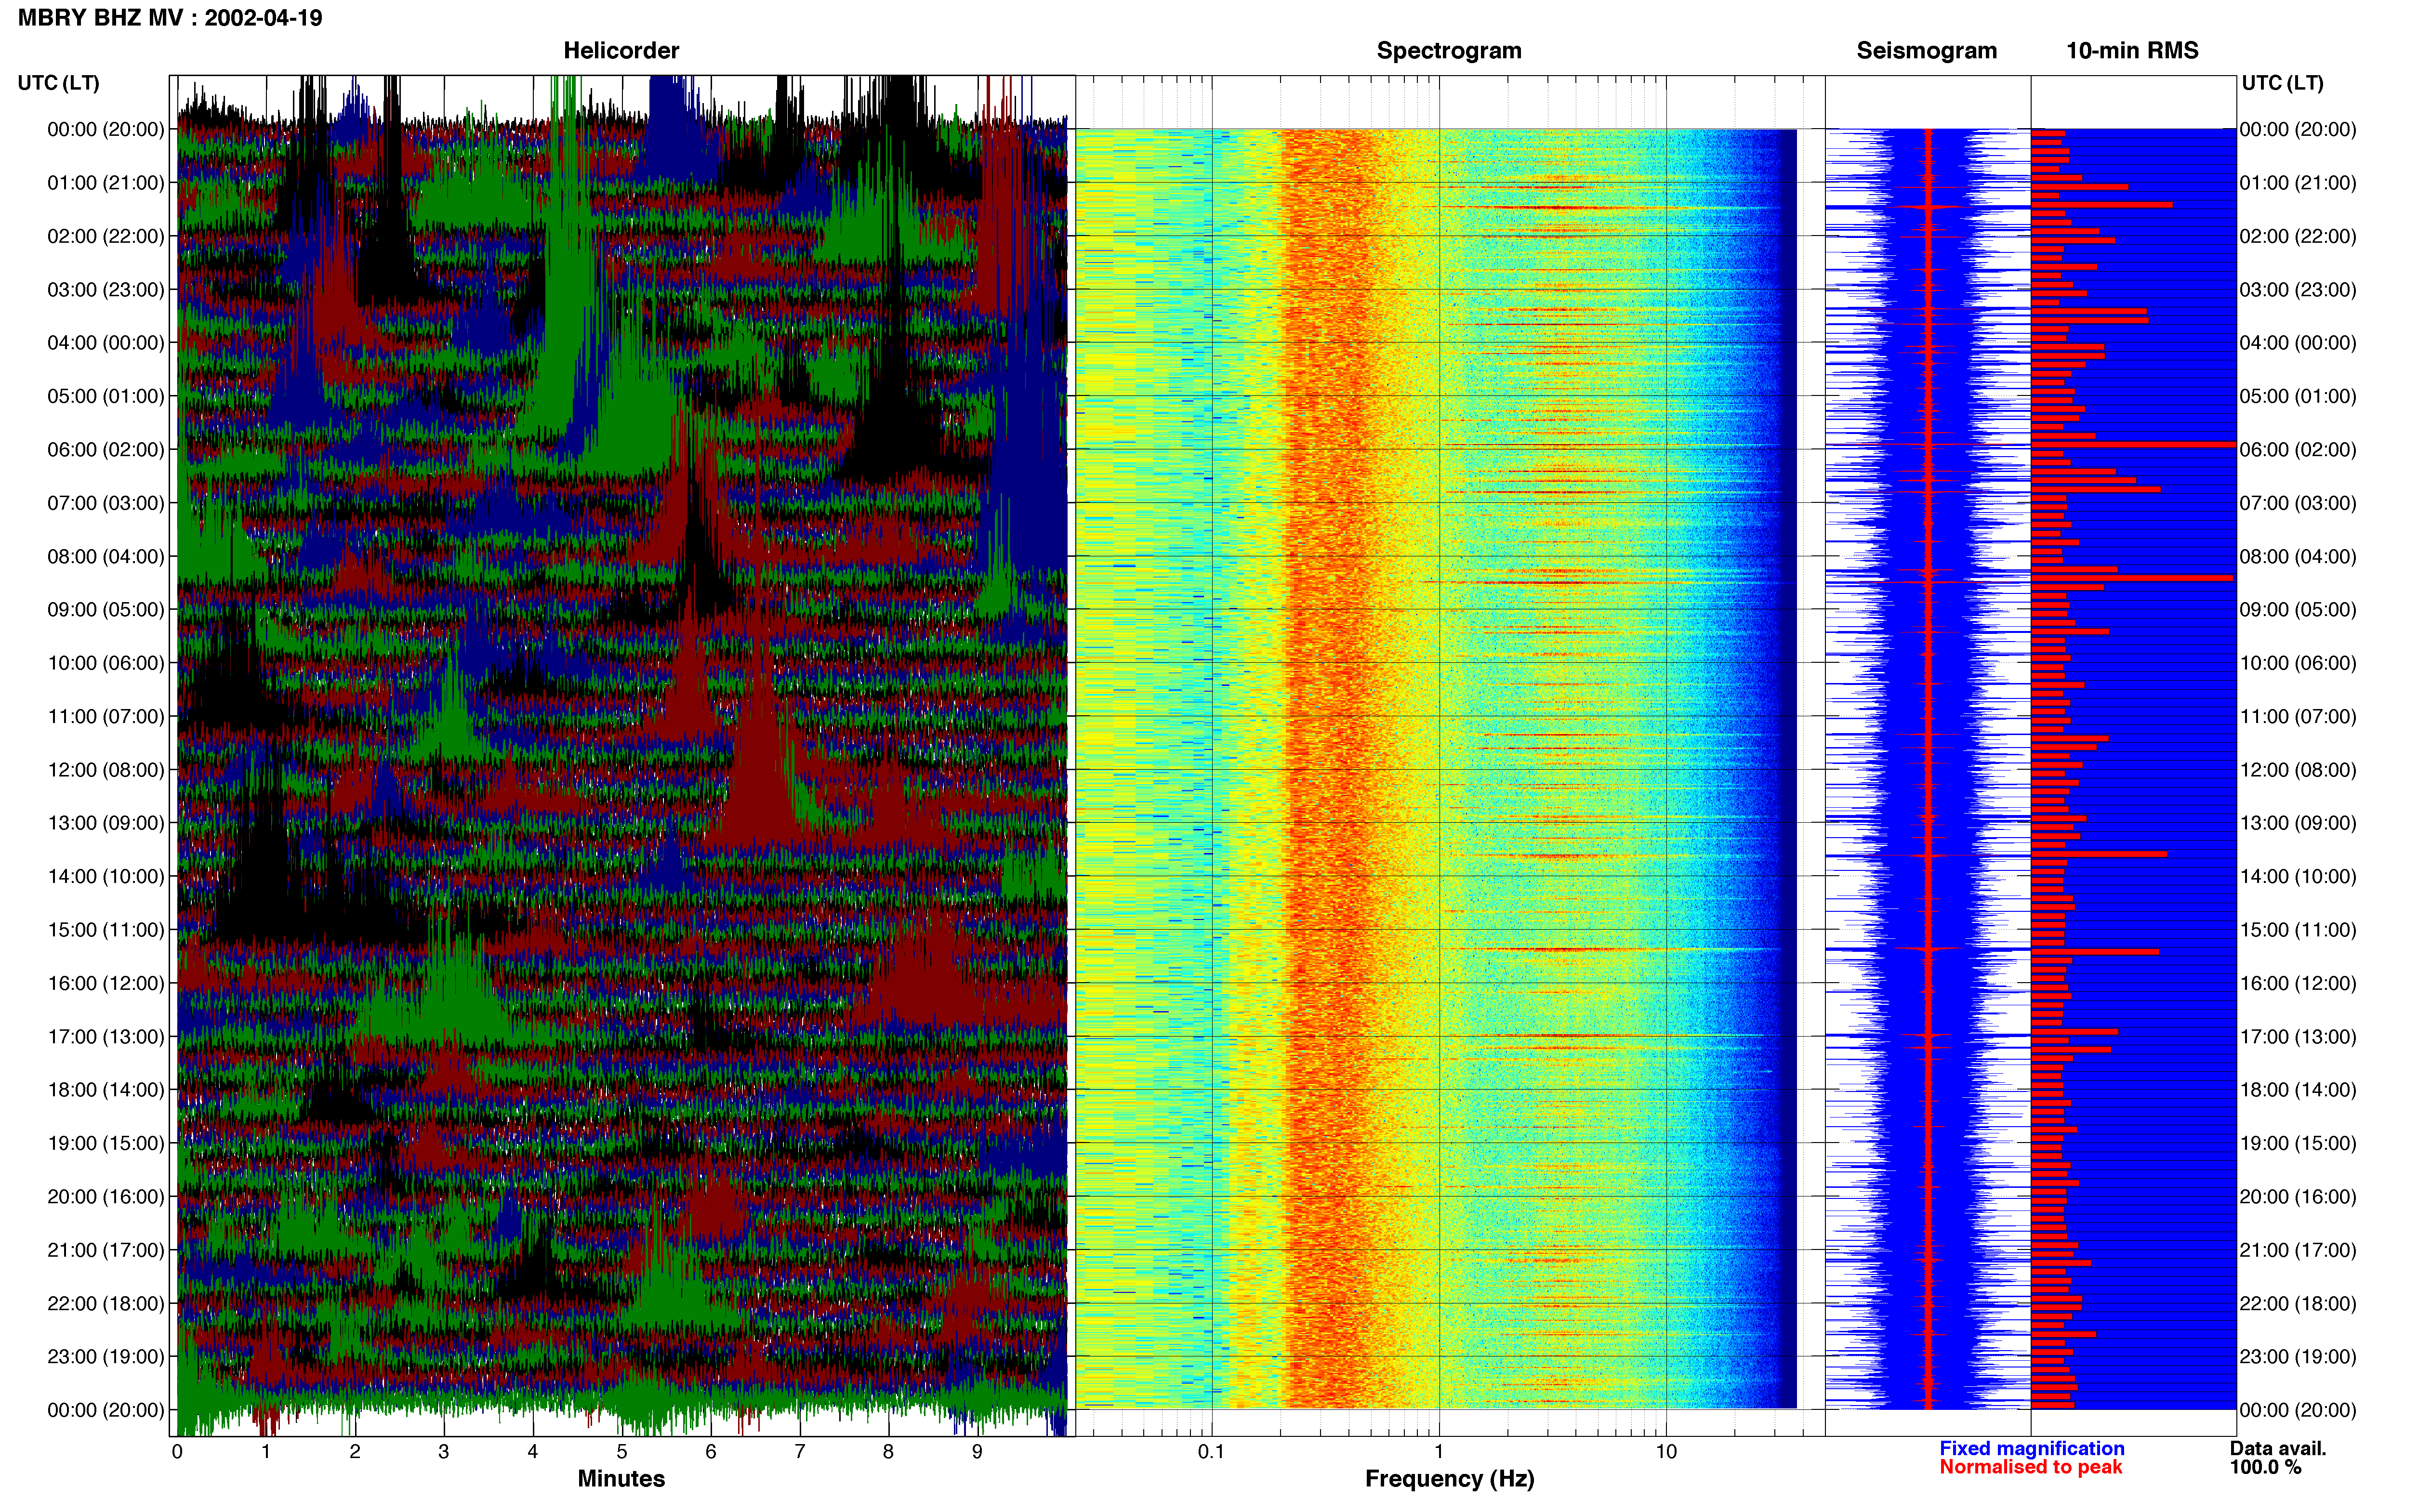Click the 01:00 (21:00) label on the Helicorder axis
Screen dimensions: 2418x1512
click(x=106, y=183)
